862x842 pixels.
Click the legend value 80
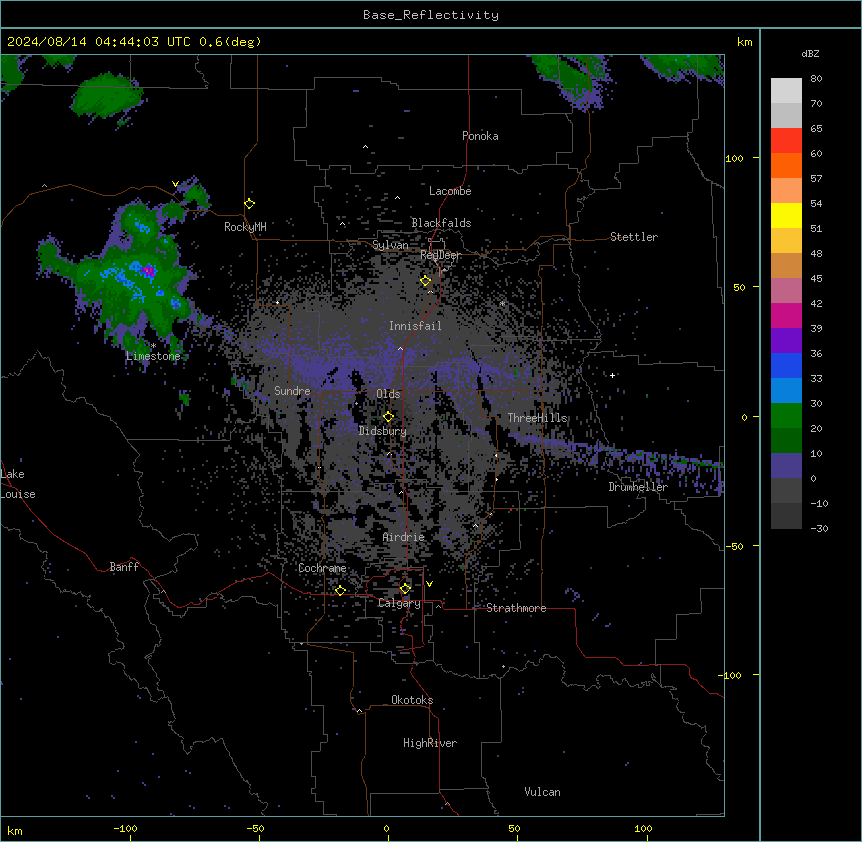pos(816,79)
